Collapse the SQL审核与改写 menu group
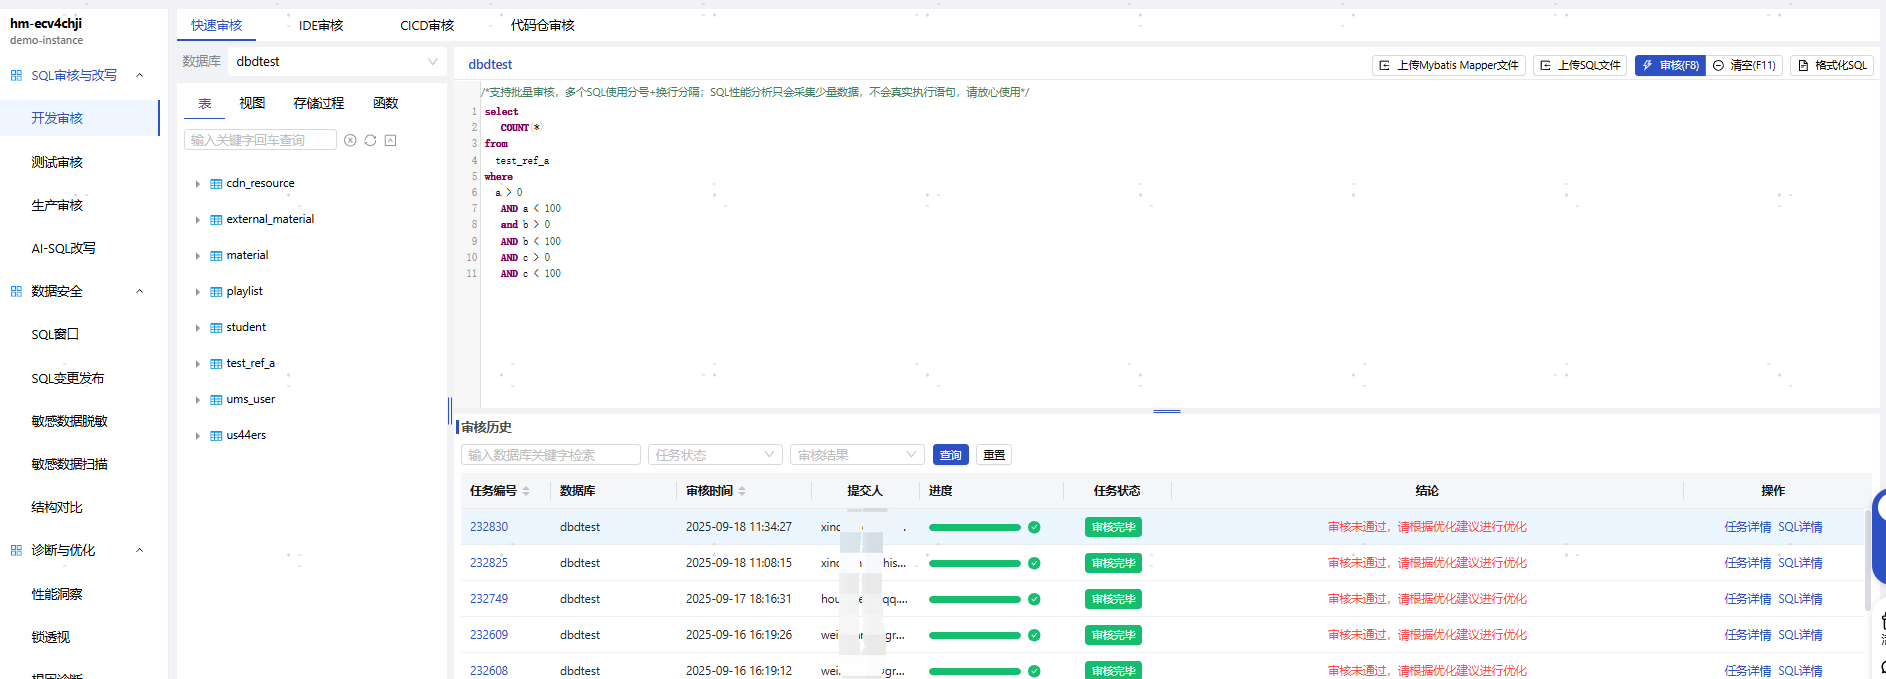The height and width of the screenshot is (679, 1886). (x=139, y=76)
